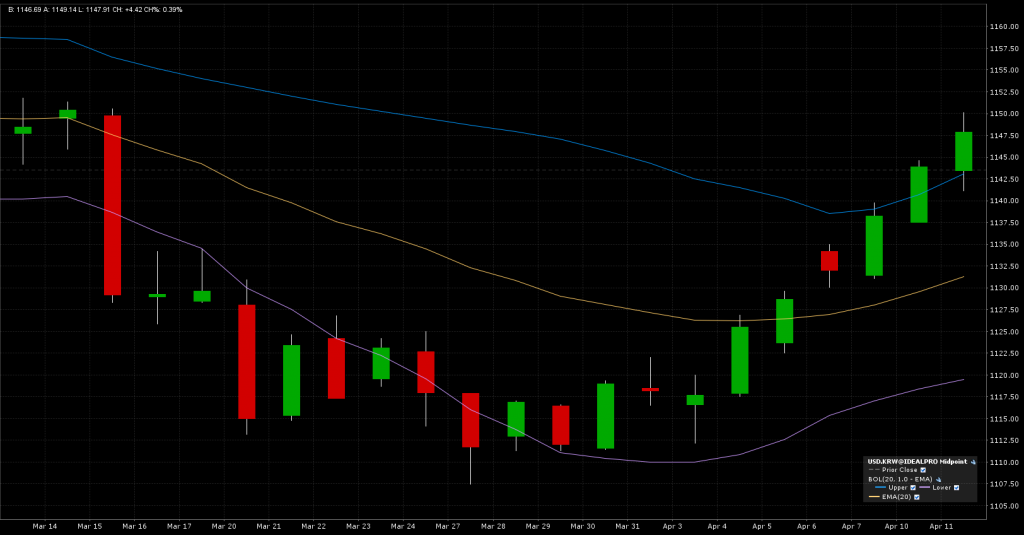
Task: Click the green candle on Apr 7
Action: [874, 246]
